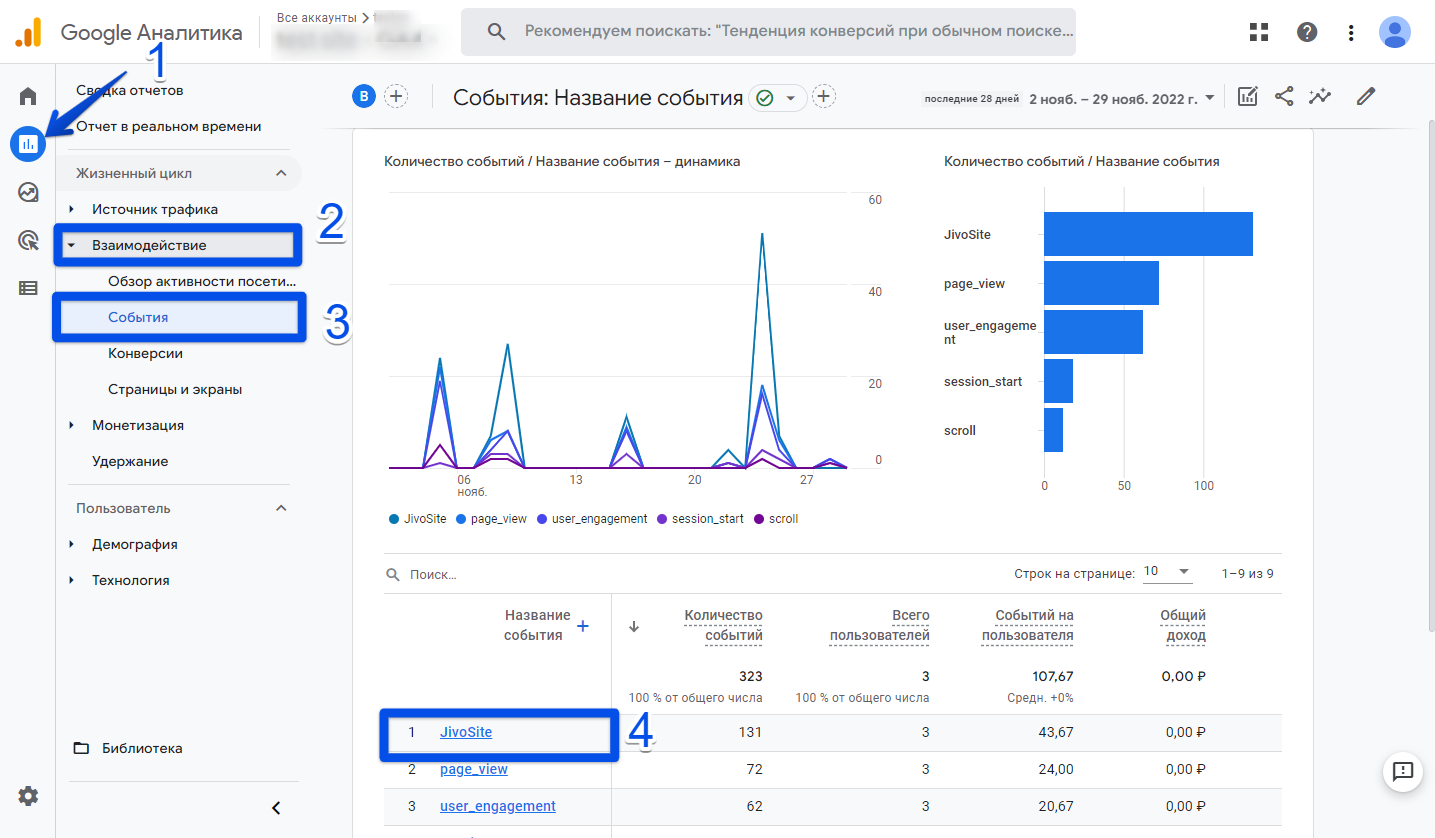Open Отчет в реальном времени
Screen dimensions: 1435x838
point(169,126)
